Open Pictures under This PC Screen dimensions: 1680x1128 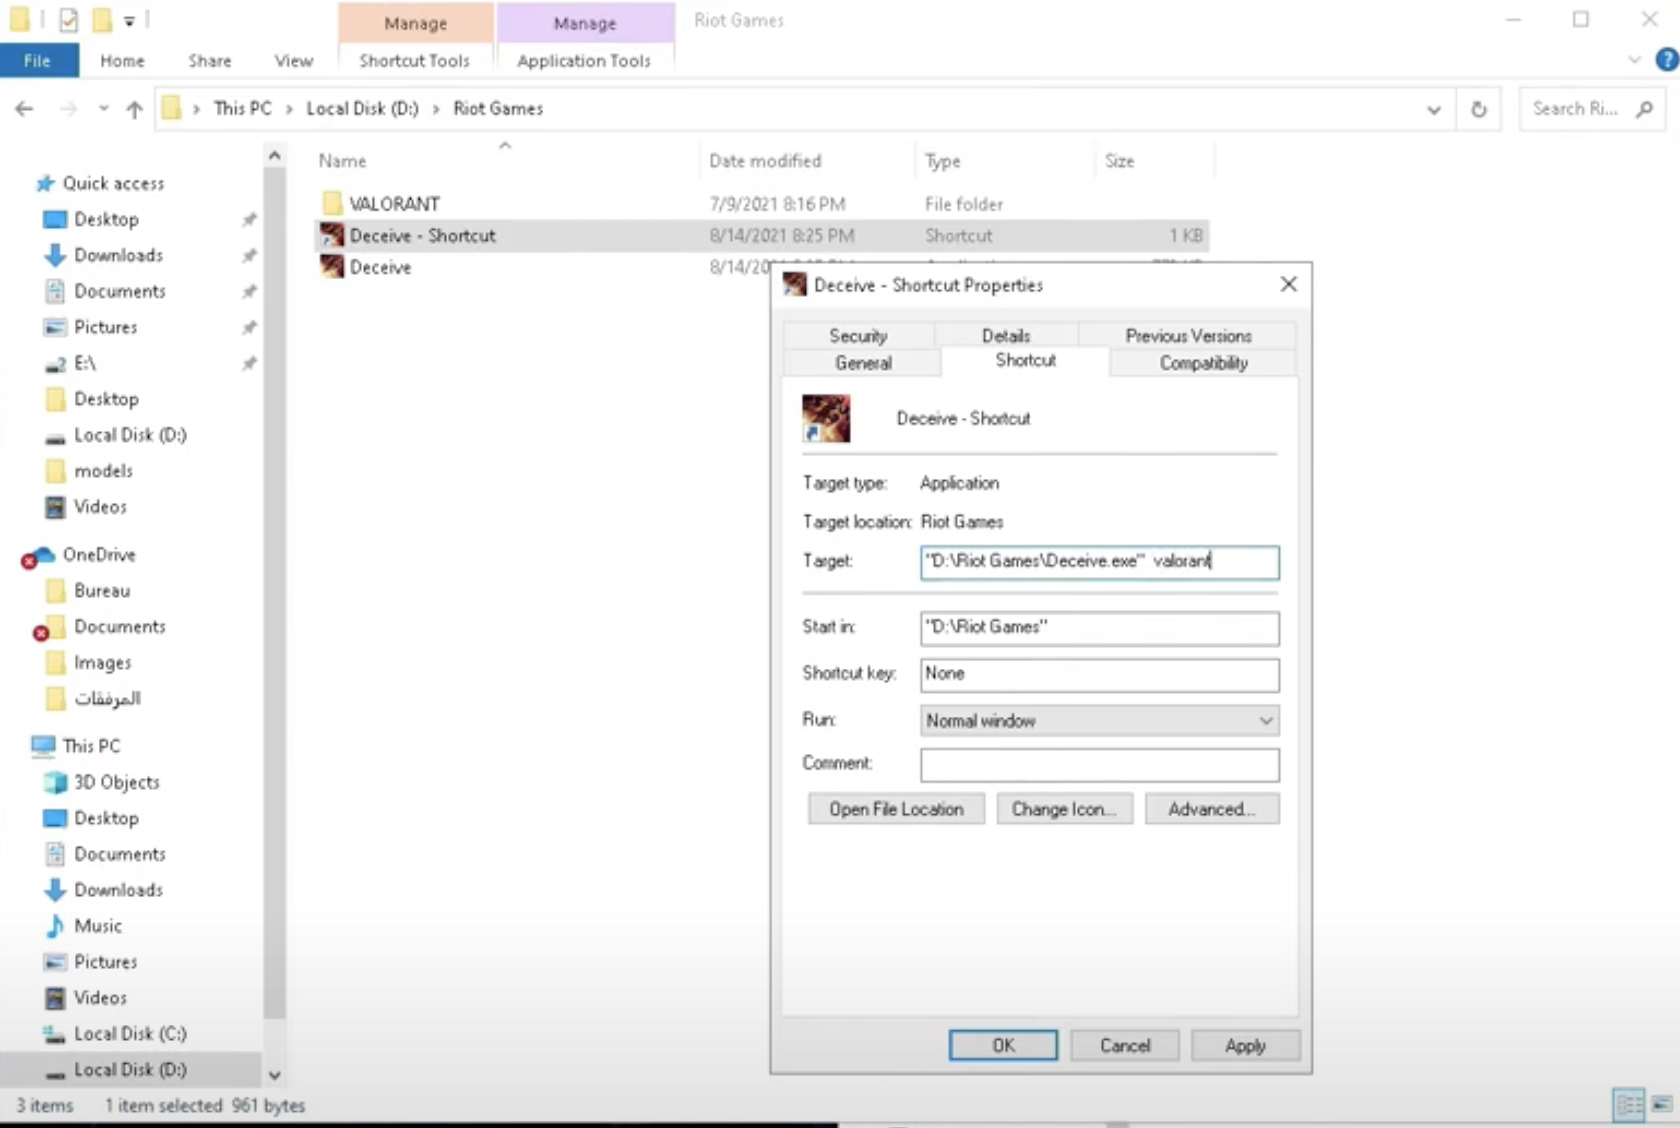pos(105,962)
